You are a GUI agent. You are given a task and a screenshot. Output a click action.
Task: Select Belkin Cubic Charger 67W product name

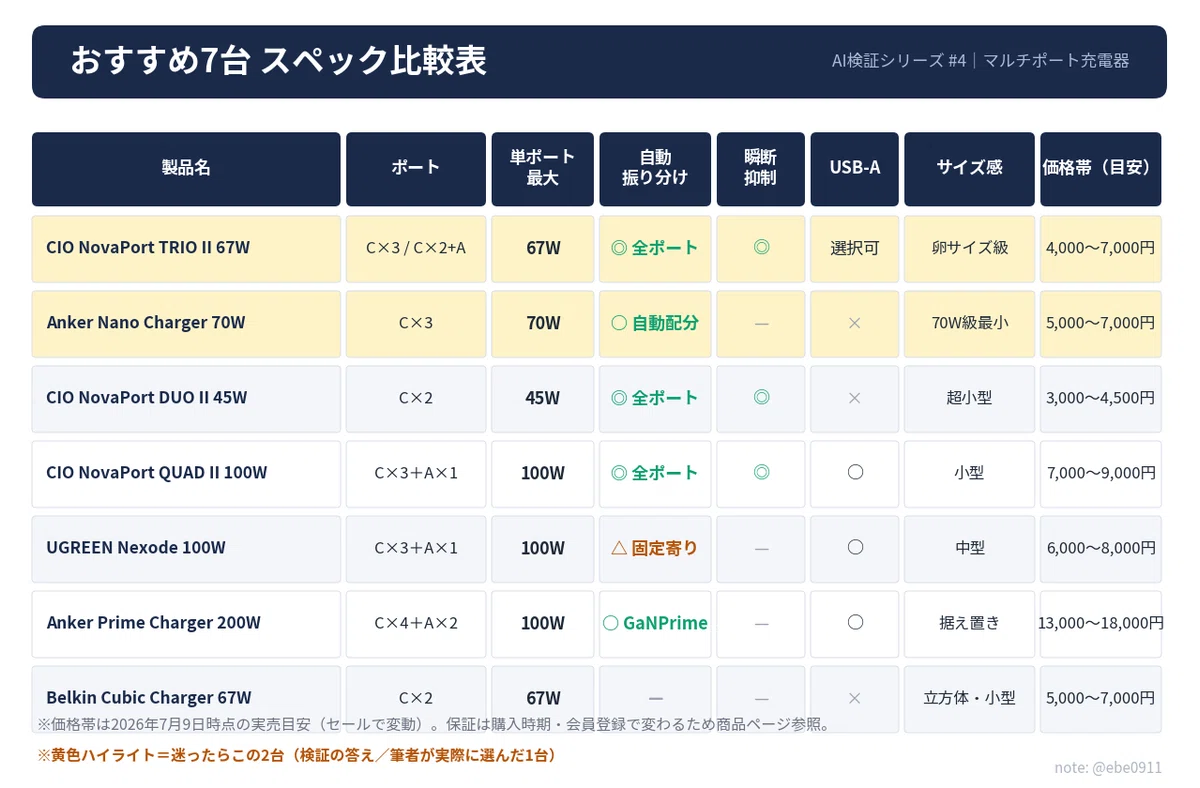coord(149,698)
